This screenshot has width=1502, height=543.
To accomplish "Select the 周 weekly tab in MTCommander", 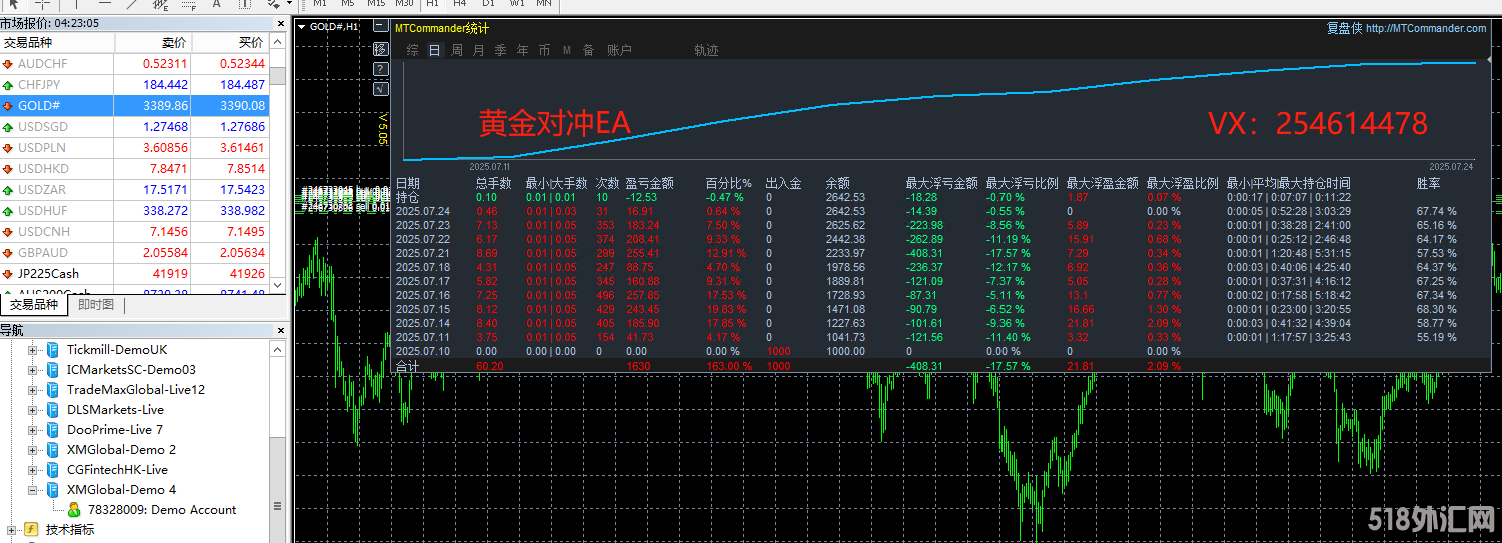I will click(x=457, y=50).
